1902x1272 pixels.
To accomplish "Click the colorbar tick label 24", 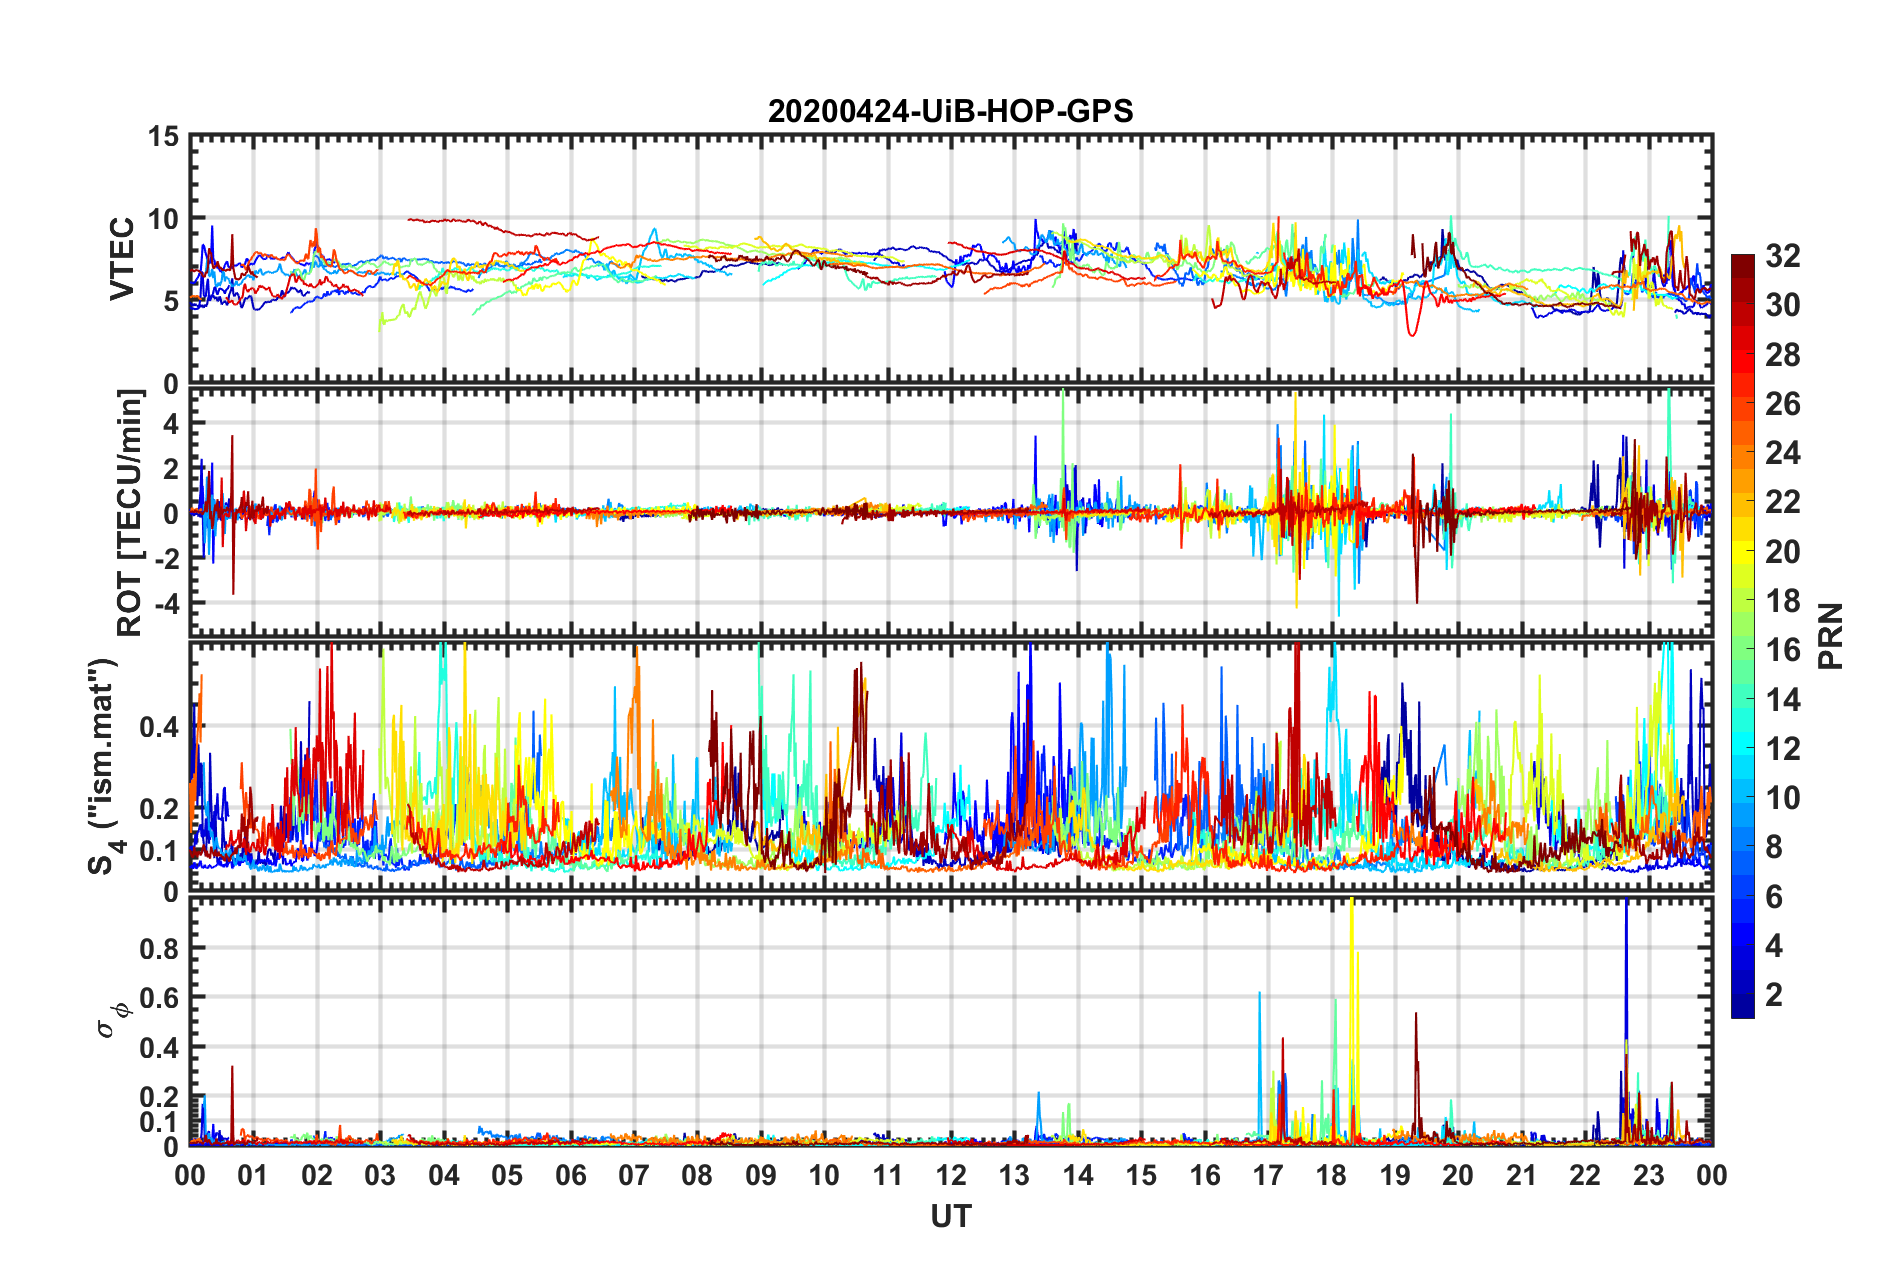I will click(x=1782, y=453).
